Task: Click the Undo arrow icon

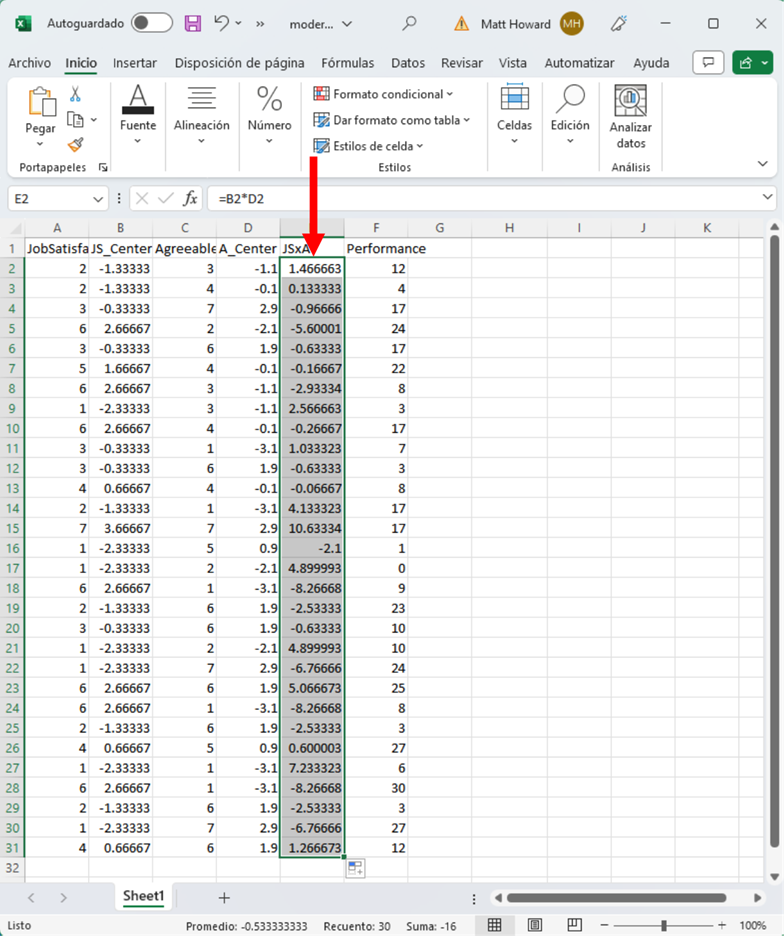Action: tap(222, 23)
